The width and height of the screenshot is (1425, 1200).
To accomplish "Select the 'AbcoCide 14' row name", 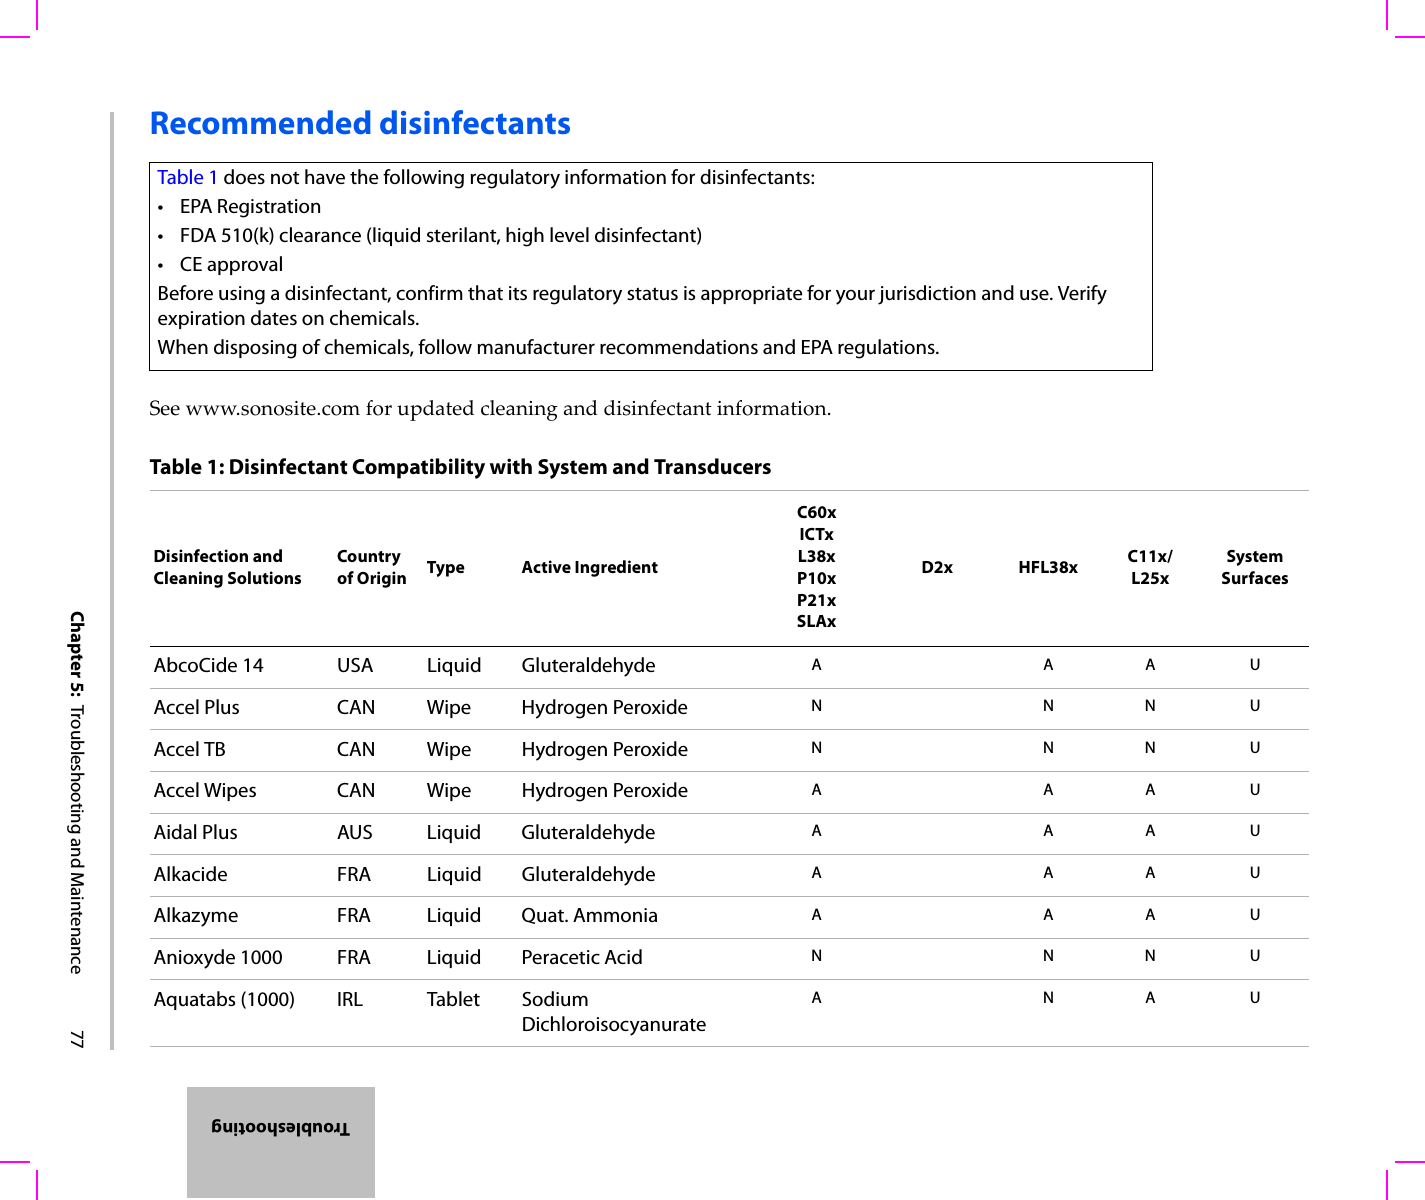I will pyautogui.click(x=209, y=665).
